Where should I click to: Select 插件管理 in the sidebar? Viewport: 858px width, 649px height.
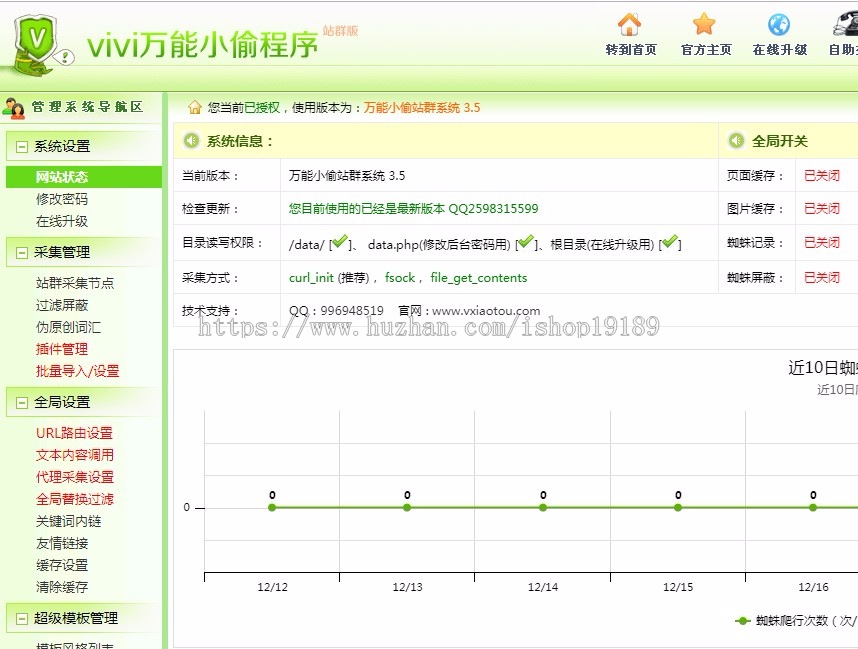(x=63, y=349)
